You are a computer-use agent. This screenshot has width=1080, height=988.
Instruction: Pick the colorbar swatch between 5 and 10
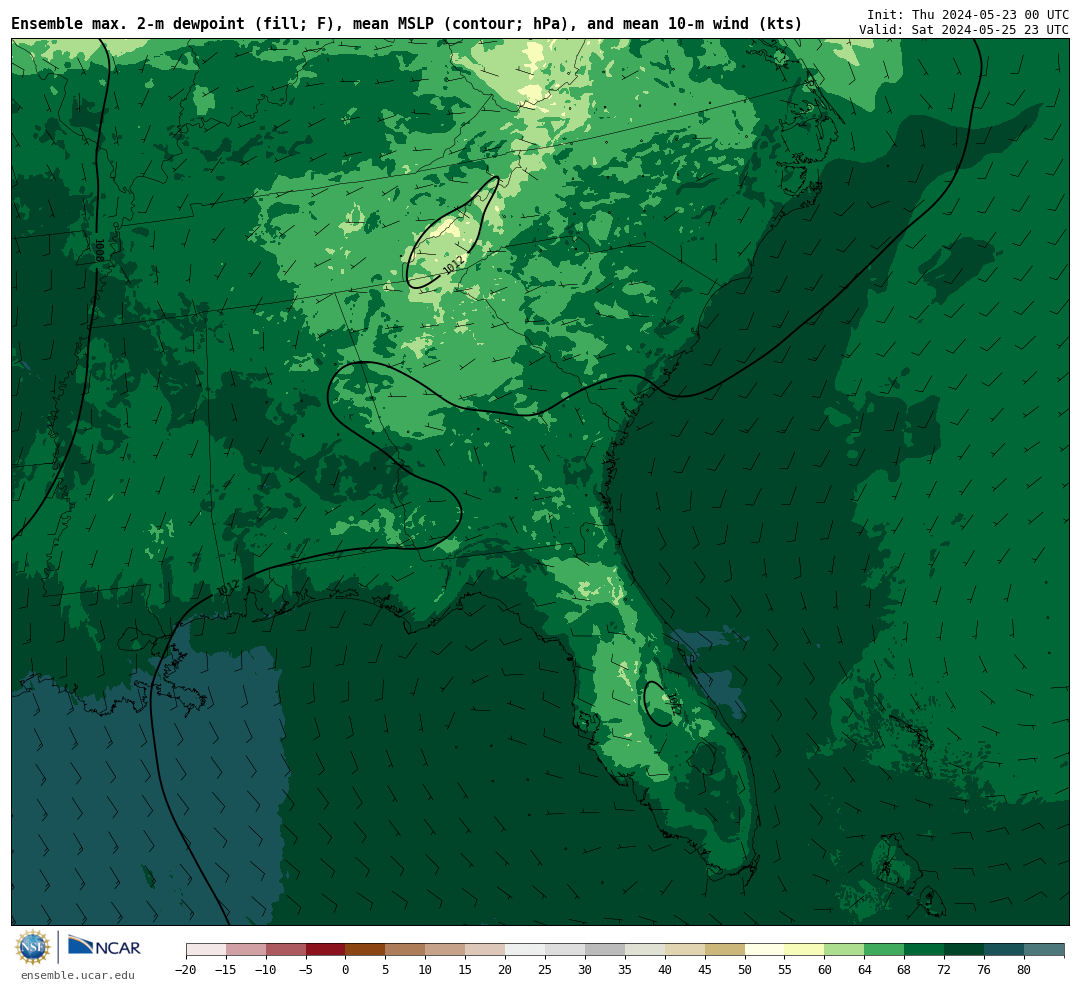(406, 950)
